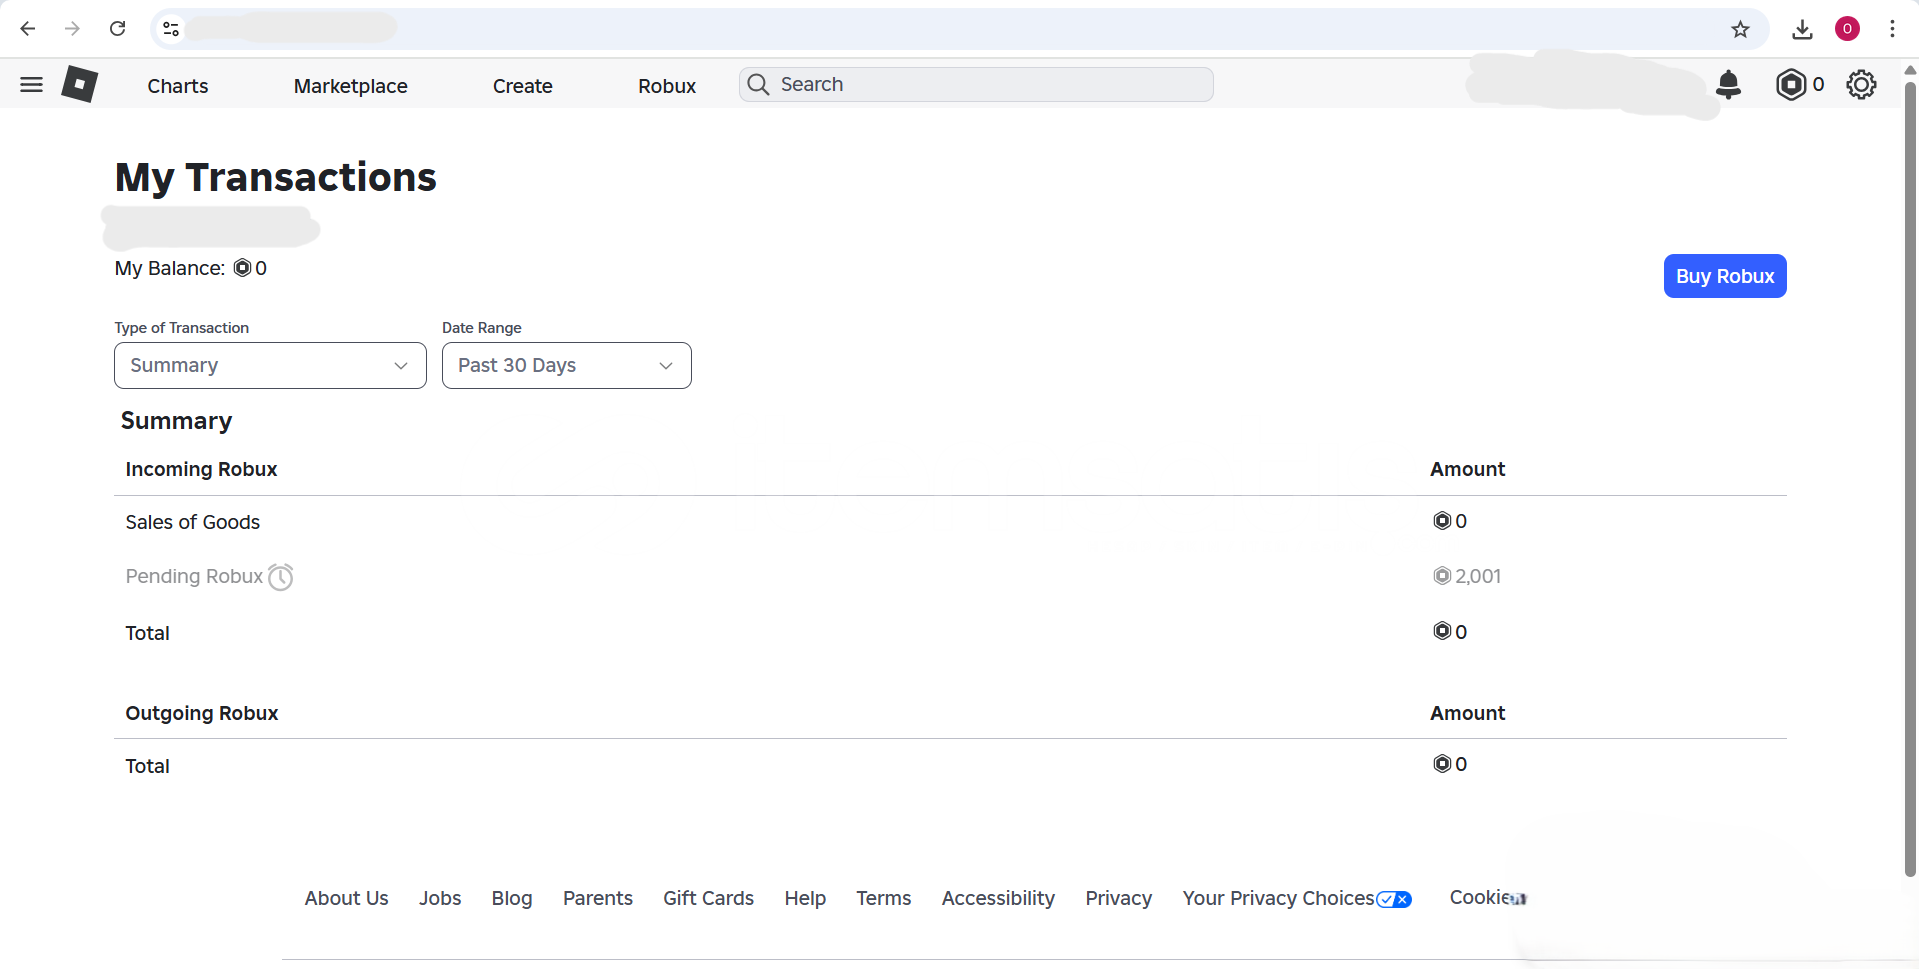
Task: Open Terms footer link
Action: (x=884, y=898)
